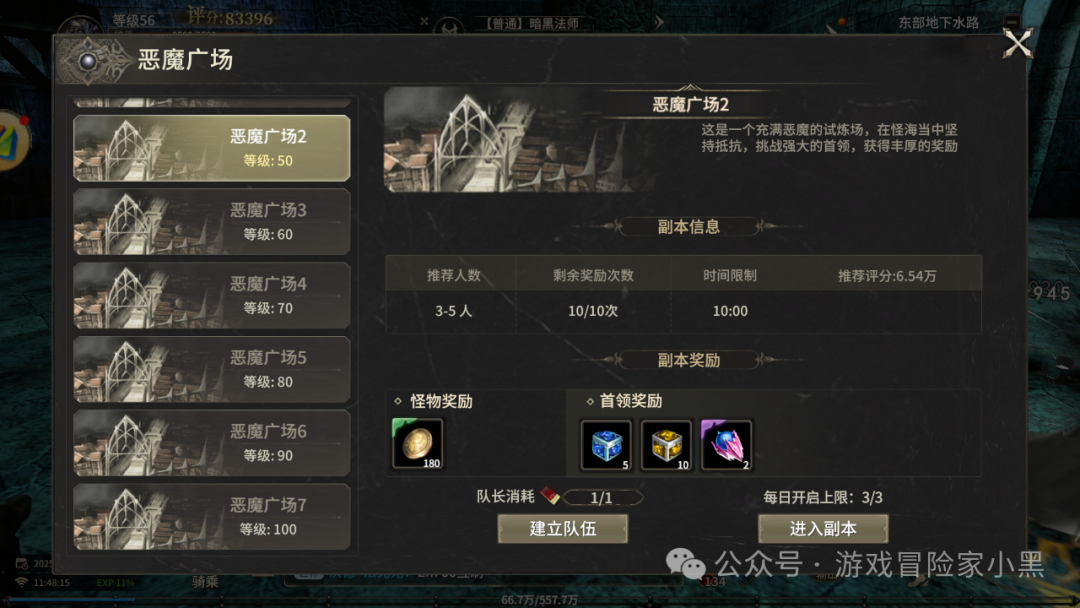Select 恶魔广场2 level 50 dungeon

[x=211, y=148]
